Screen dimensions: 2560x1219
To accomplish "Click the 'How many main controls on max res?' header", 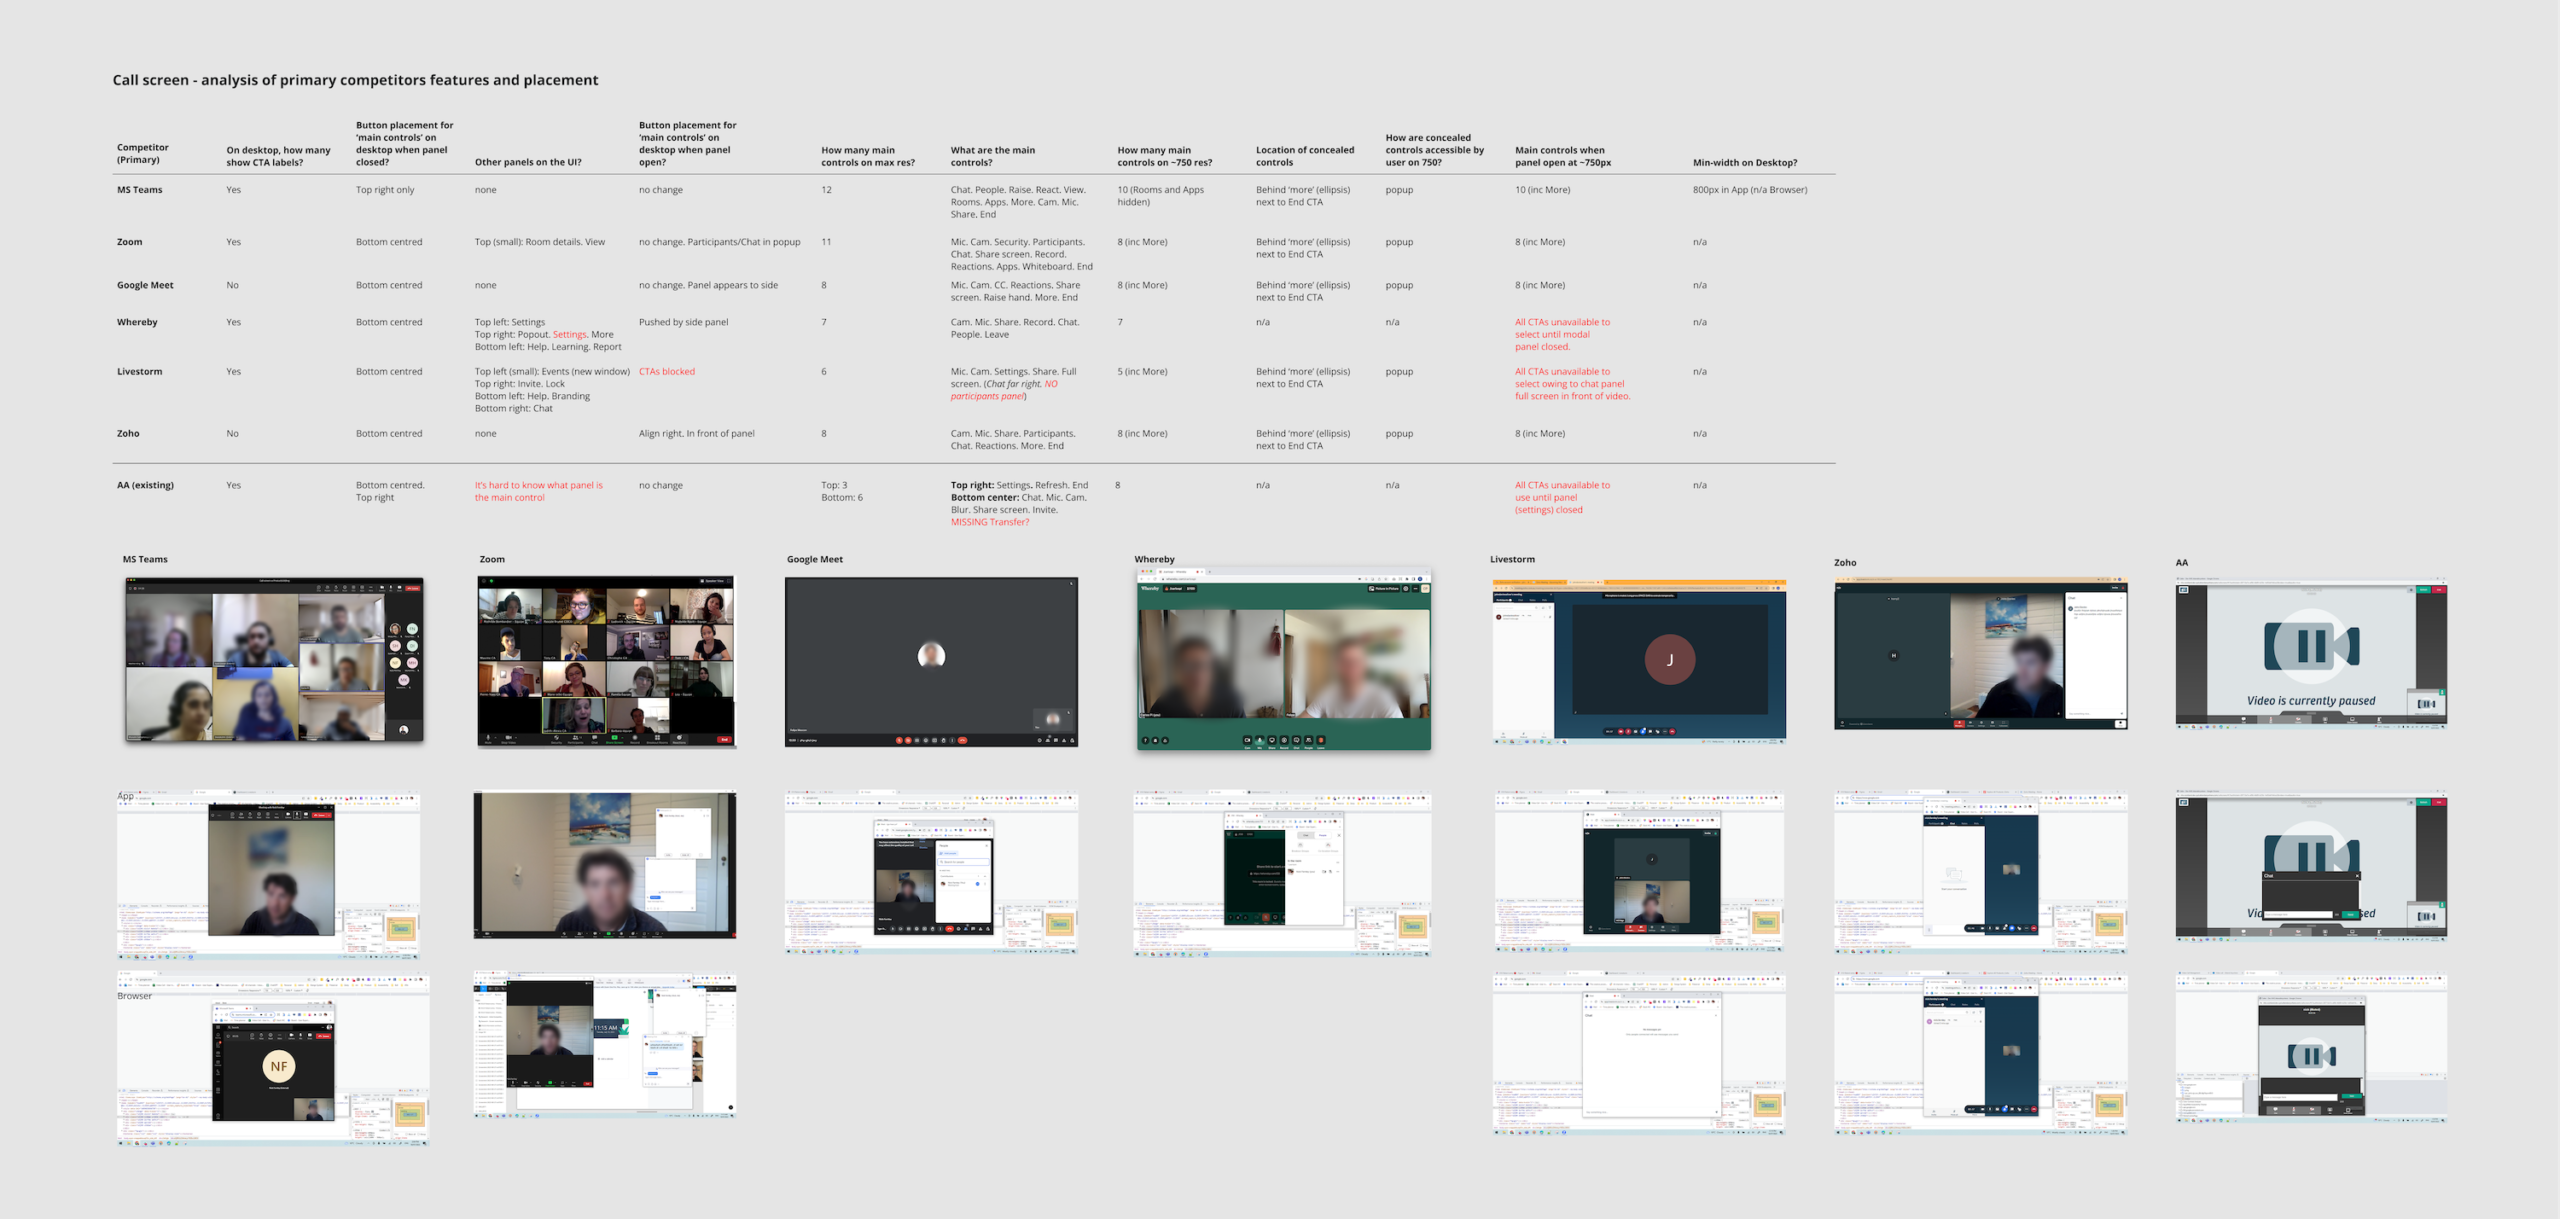I will pos(868,156).
